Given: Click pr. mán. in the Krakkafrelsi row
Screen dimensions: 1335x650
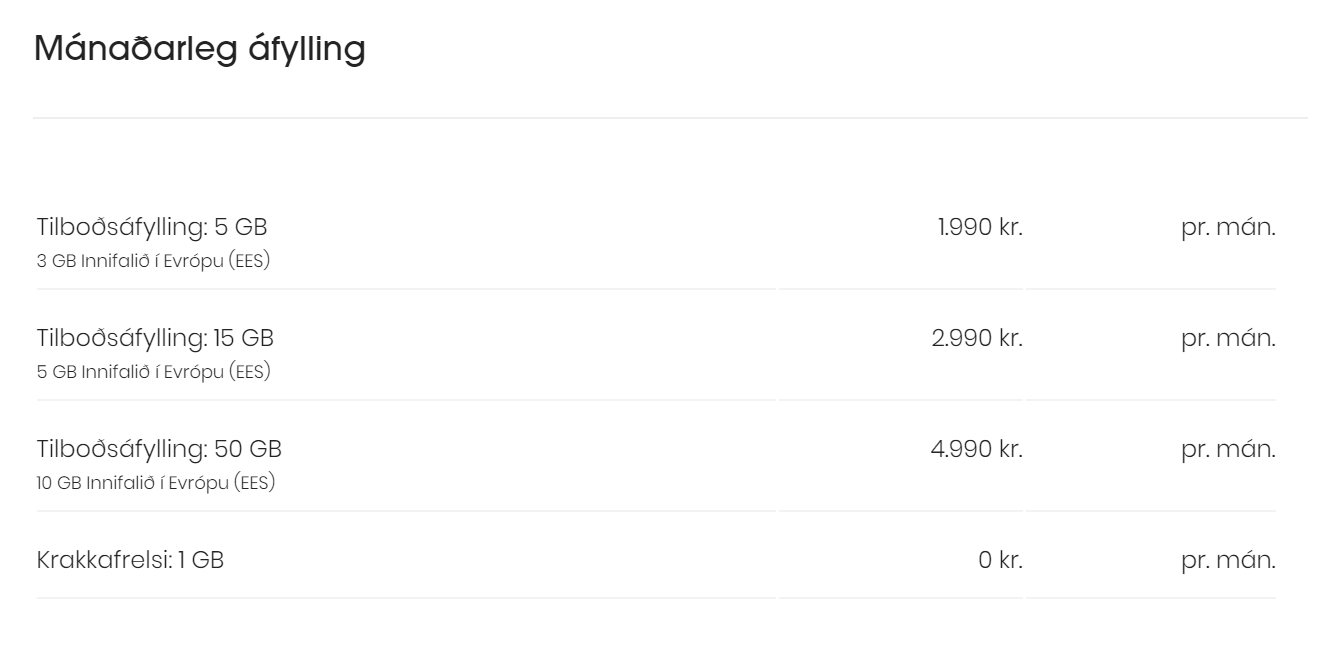Looking at the screenshot, I should (x=1228, y=560).
